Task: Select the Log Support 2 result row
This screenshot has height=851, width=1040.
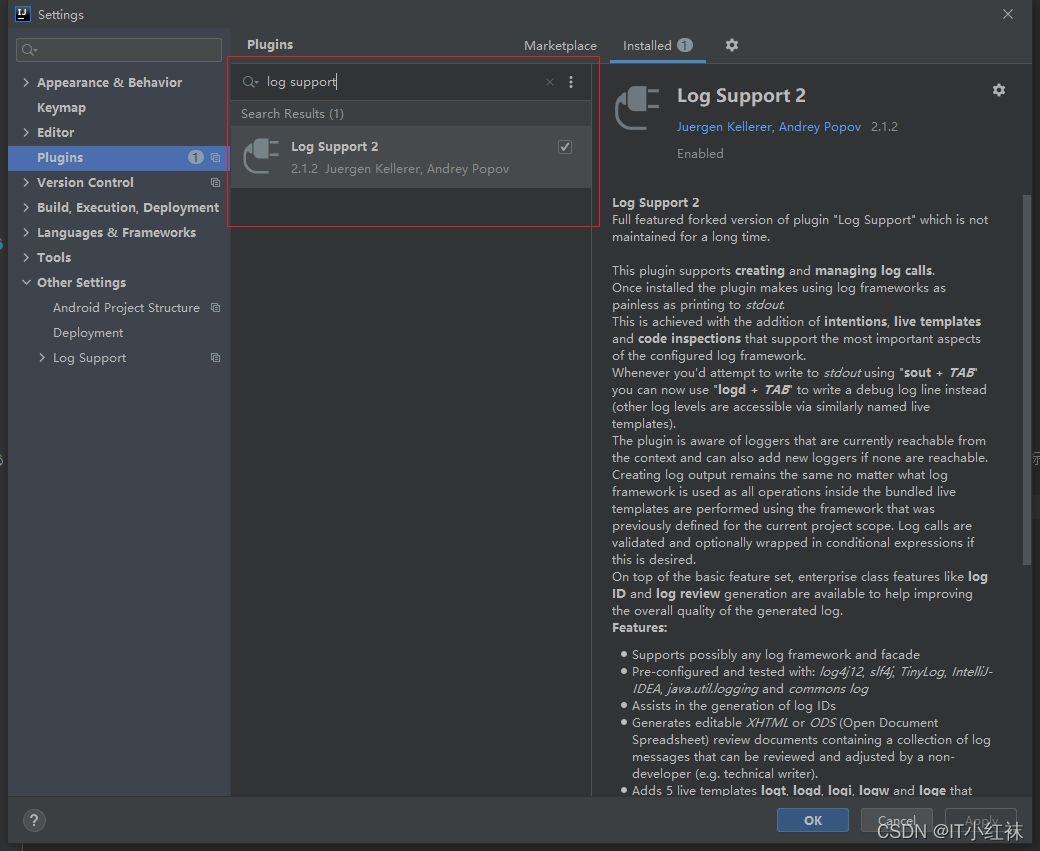Action: [411, 157]
